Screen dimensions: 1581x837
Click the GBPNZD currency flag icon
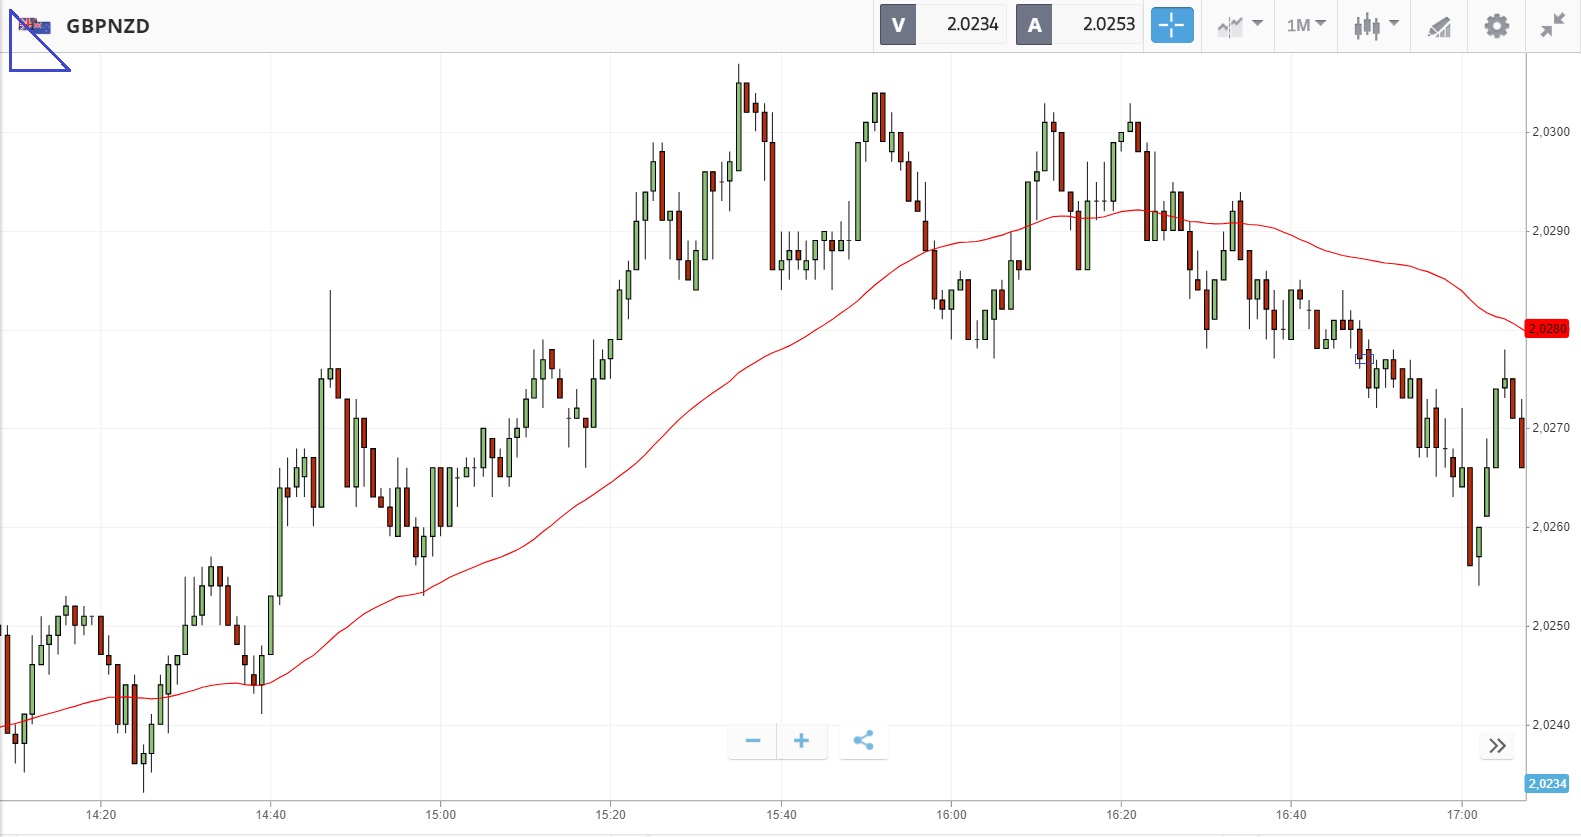[x=35, y=26]
